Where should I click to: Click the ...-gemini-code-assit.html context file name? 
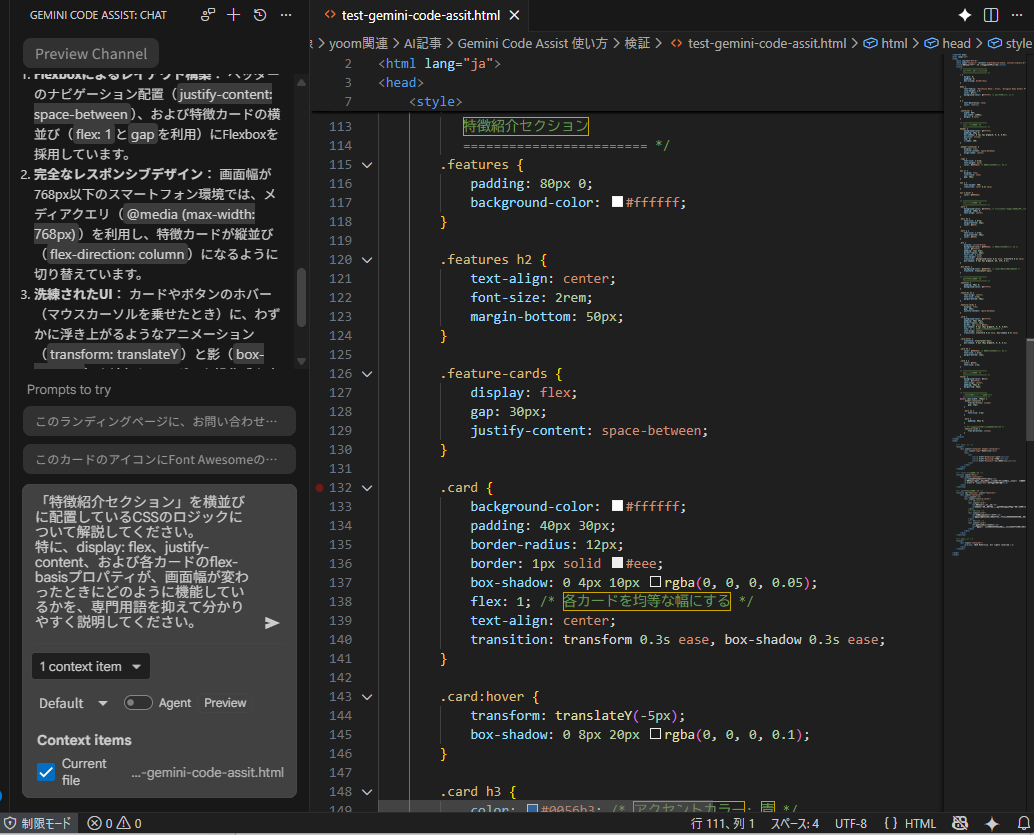pos(207,772)
